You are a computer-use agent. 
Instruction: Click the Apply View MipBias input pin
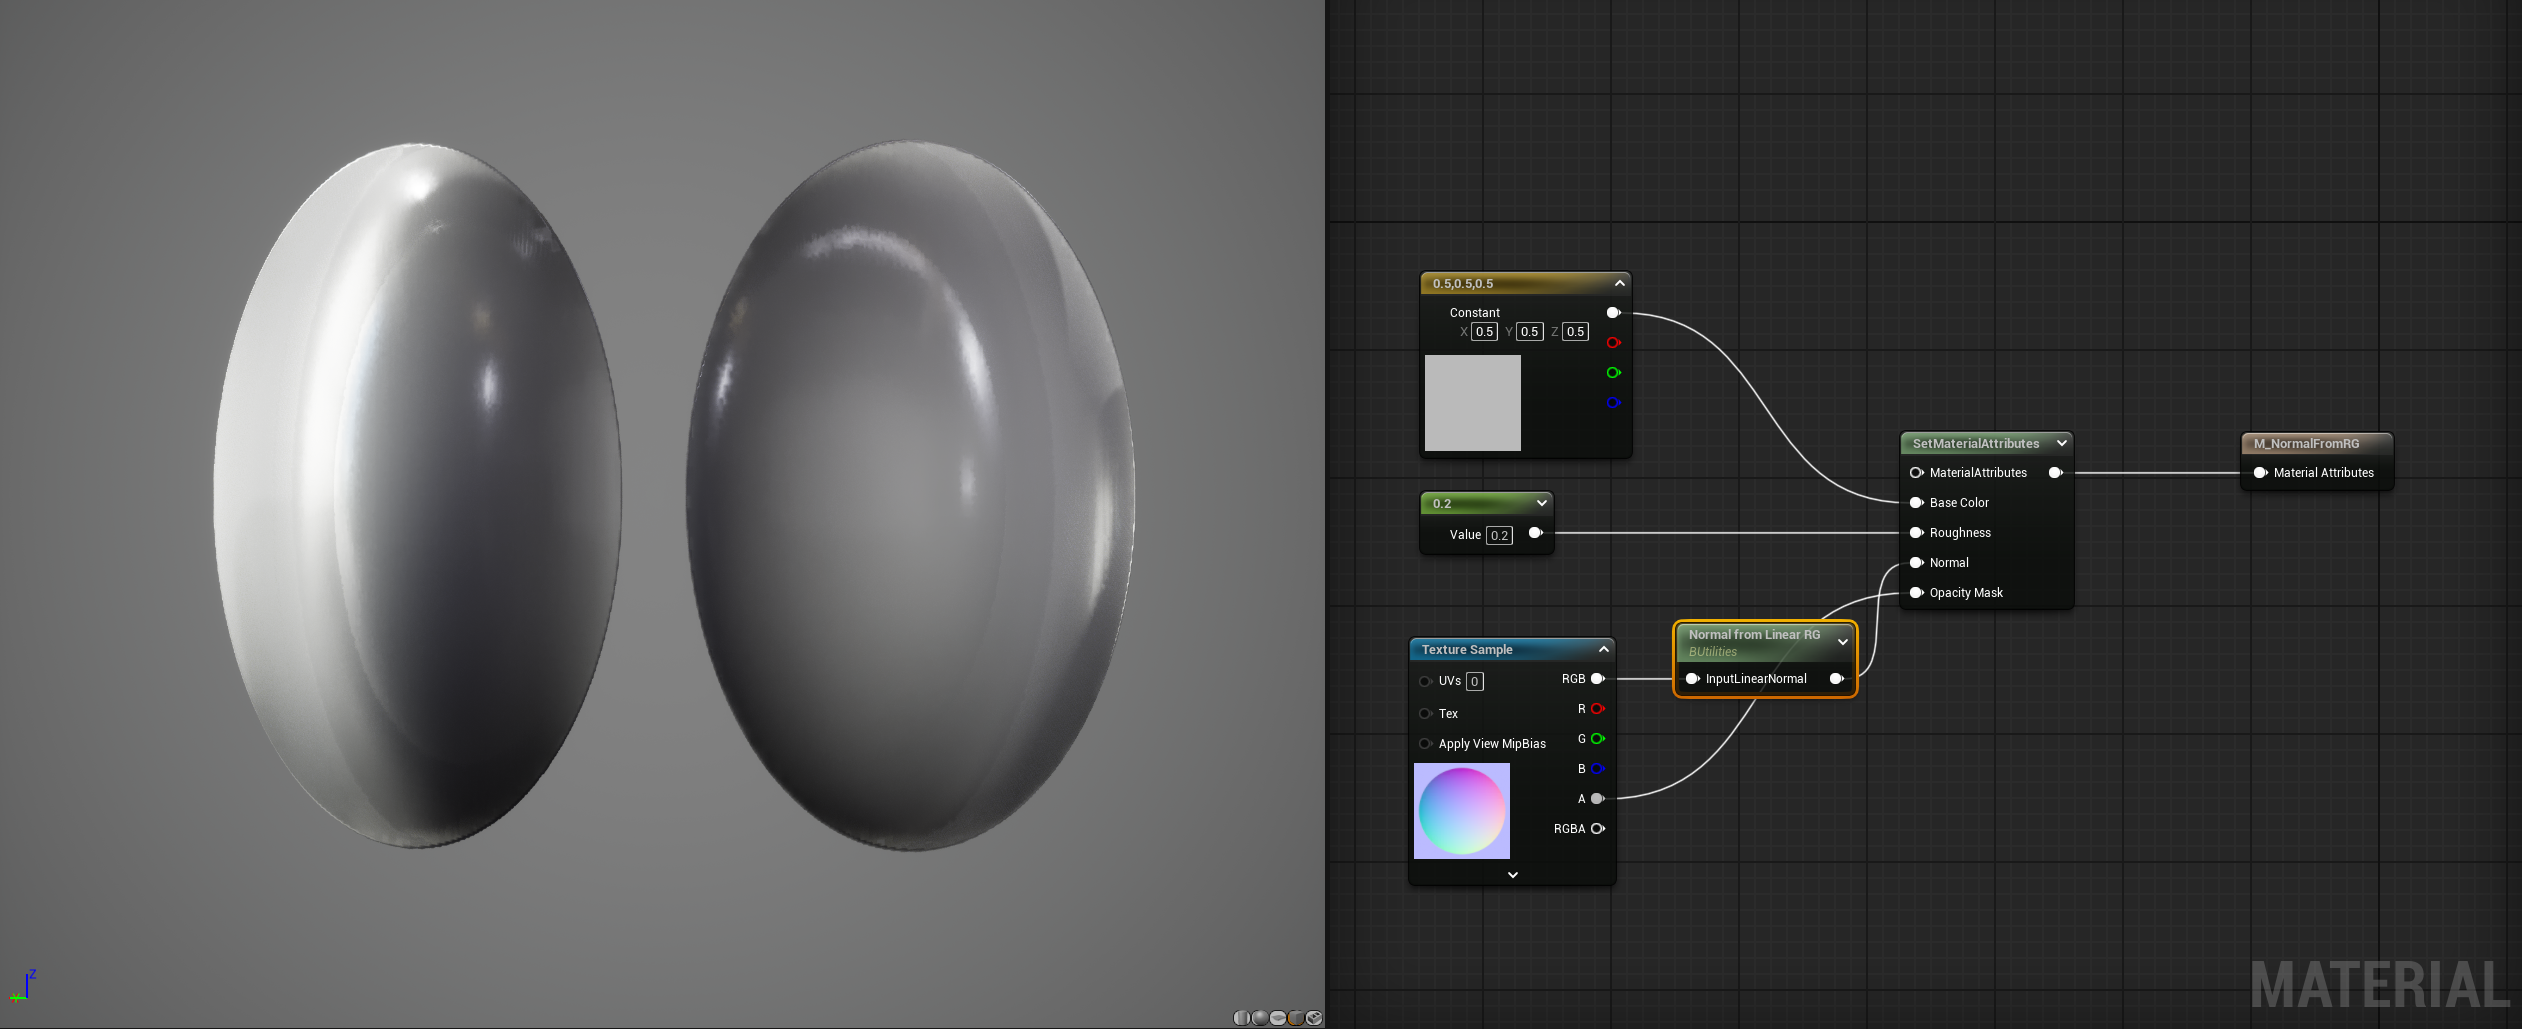tap(1426, 744)
